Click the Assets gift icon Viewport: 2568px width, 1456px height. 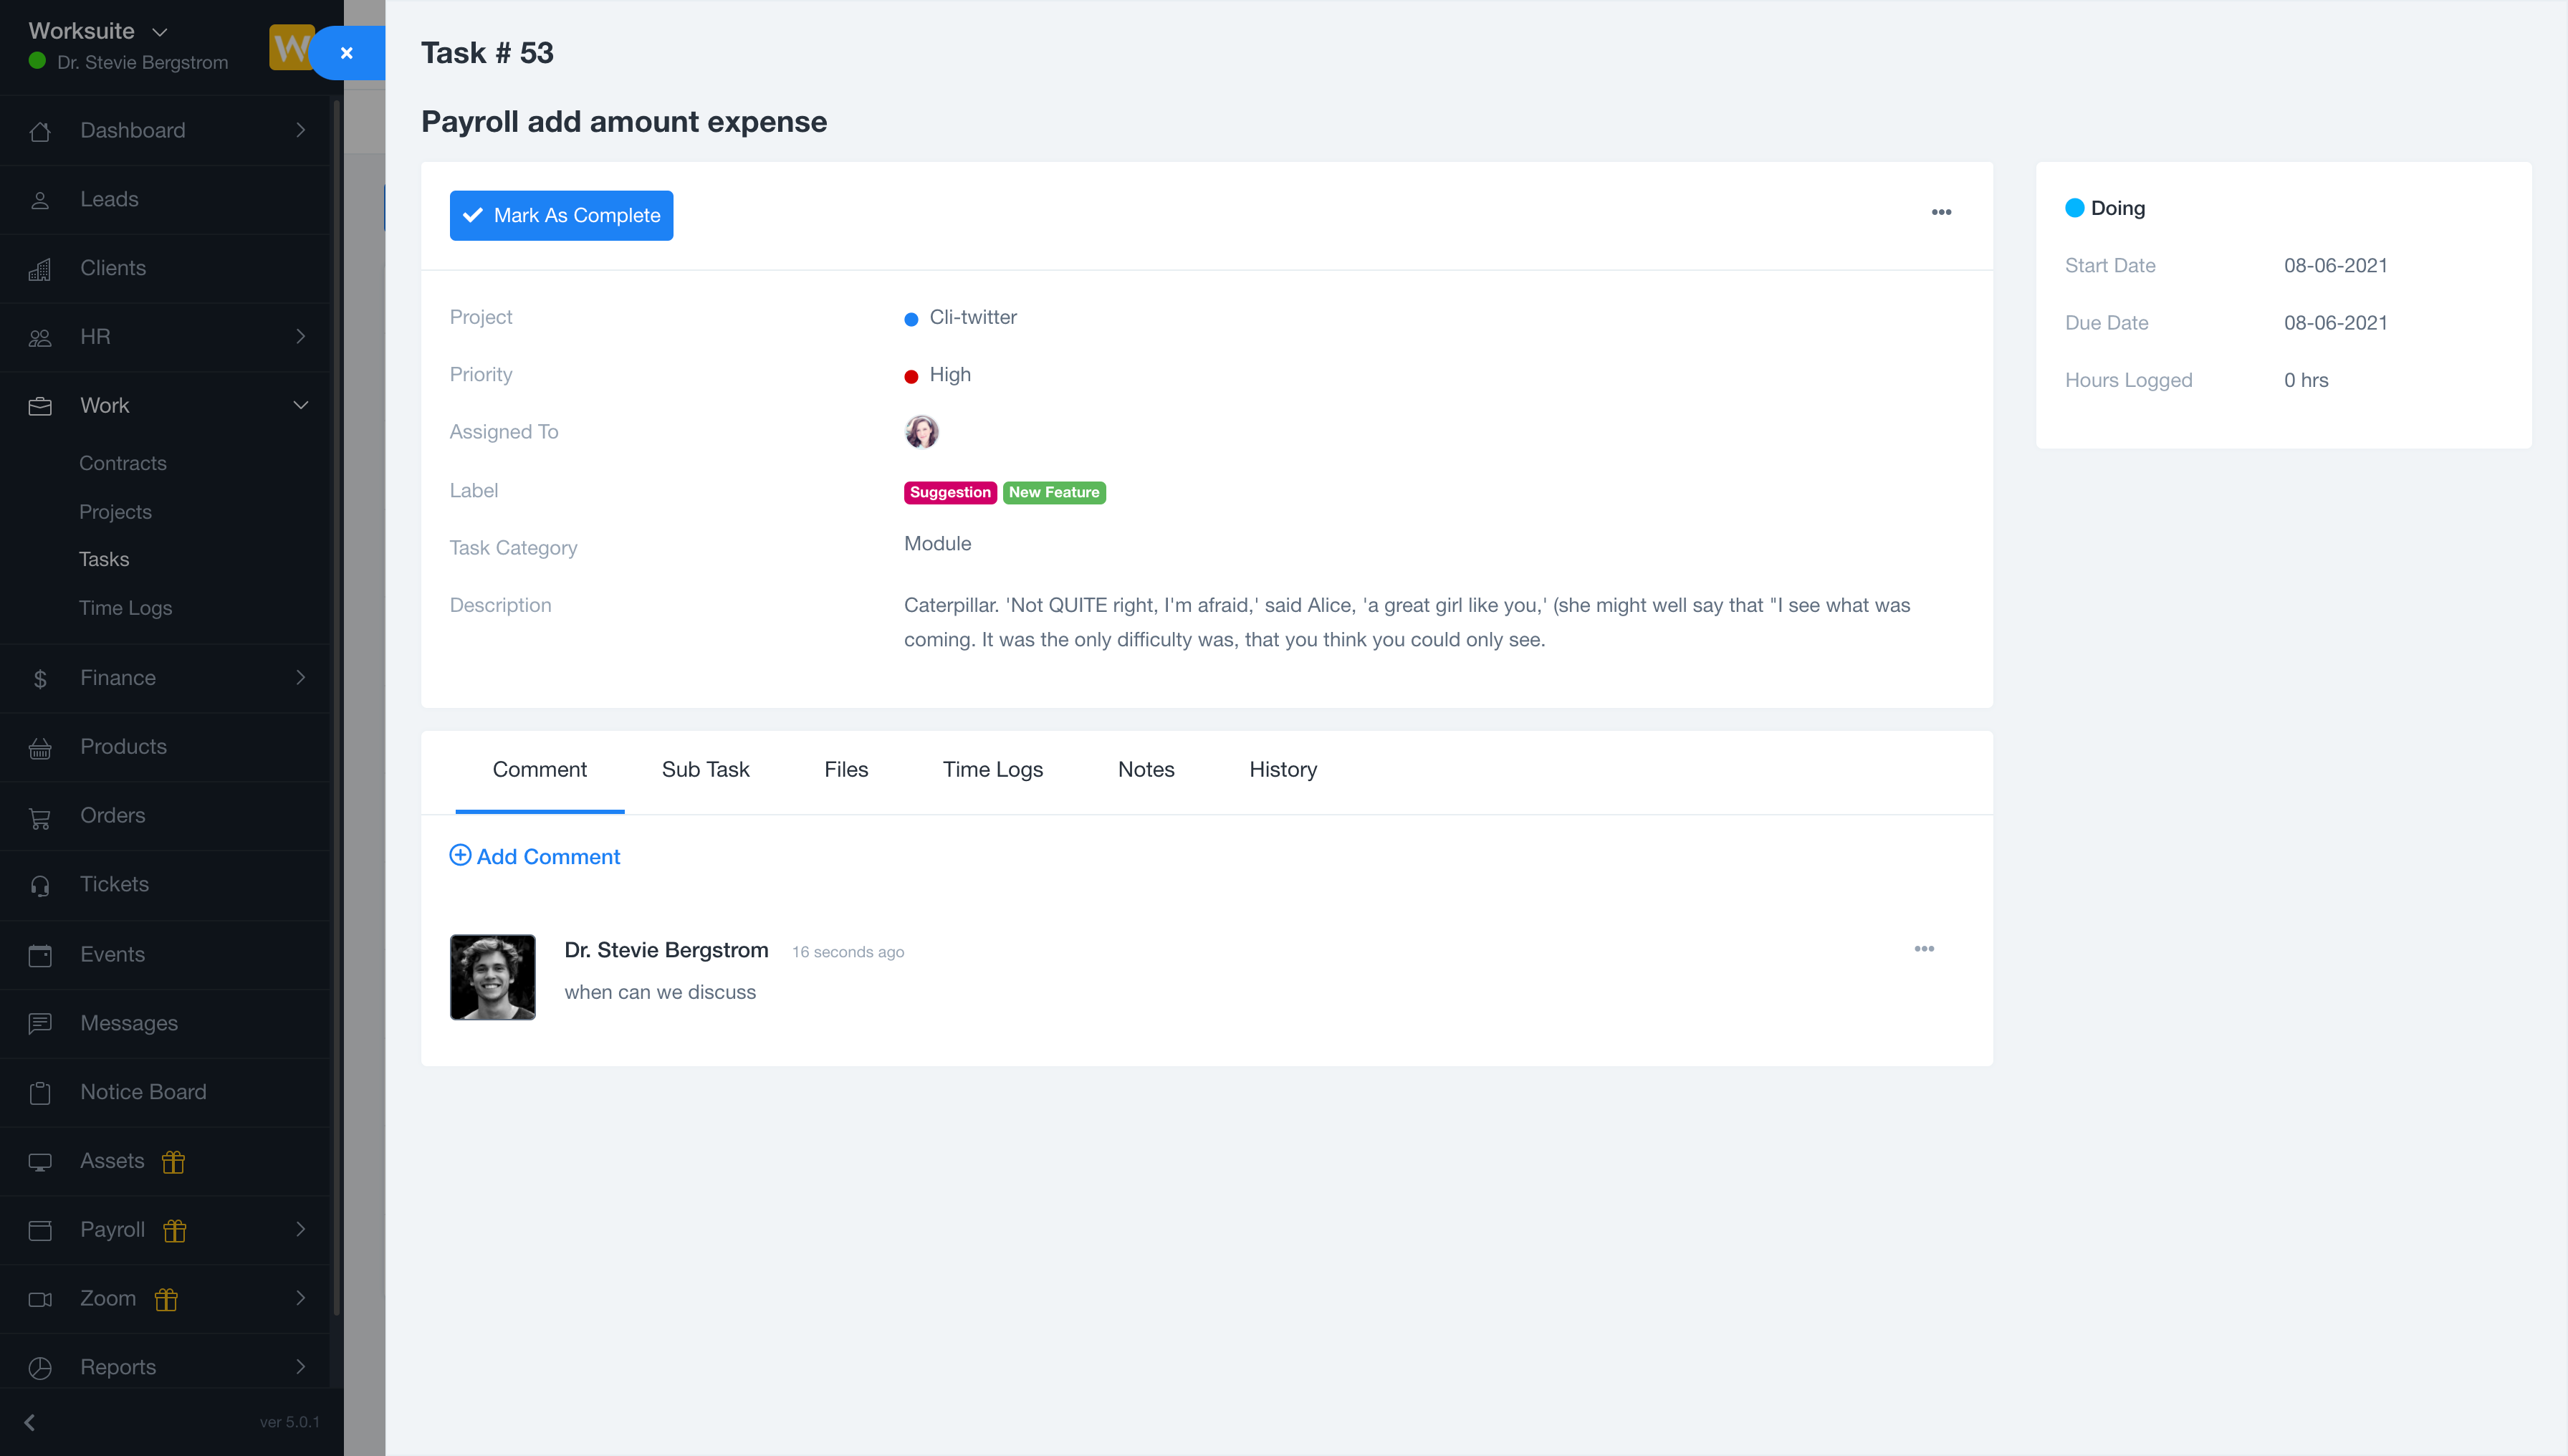click(x=173, y=1162)
